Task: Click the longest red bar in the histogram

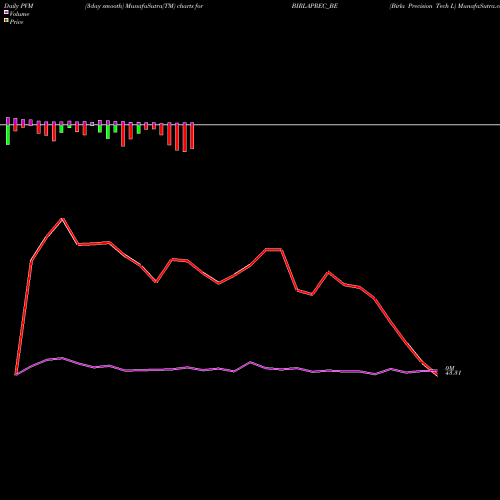Action: pos(185,138)
